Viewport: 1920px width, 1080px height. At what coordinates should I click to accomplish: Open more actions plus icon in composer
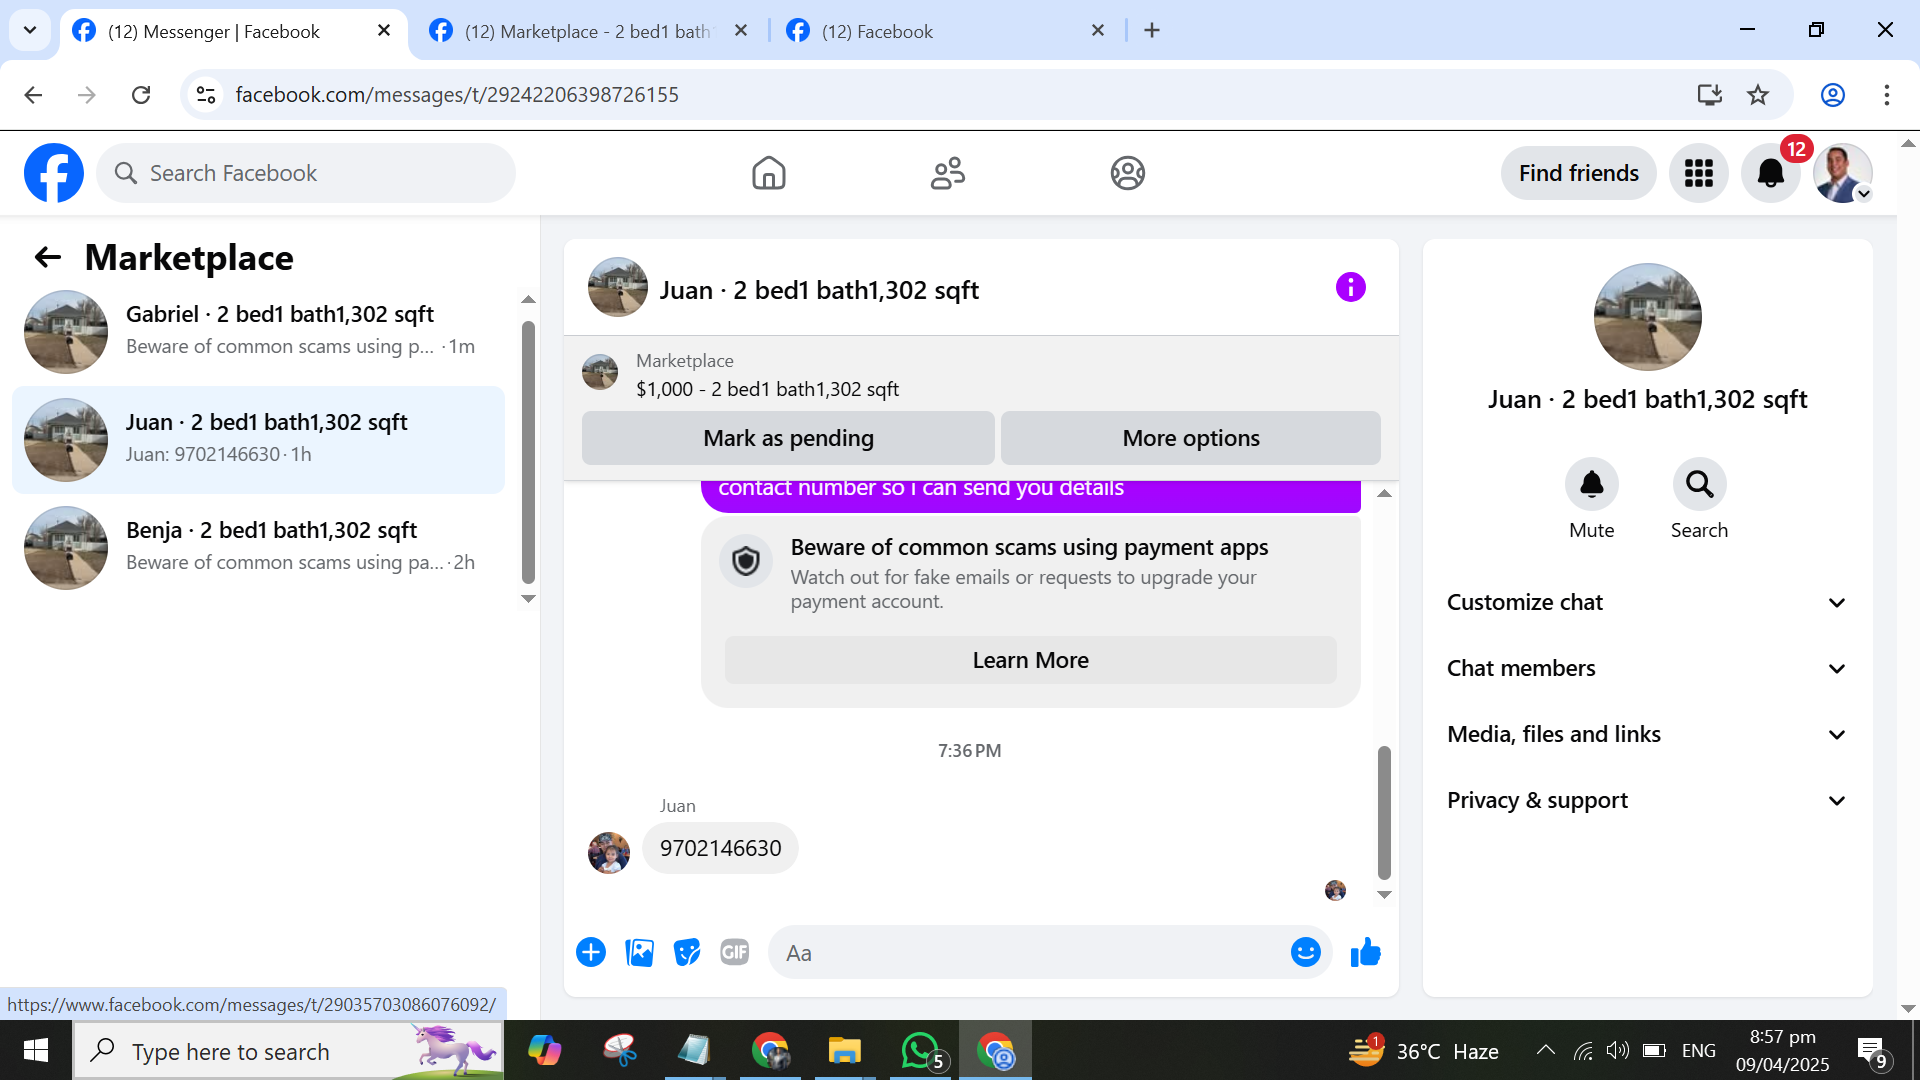[591, 952]
